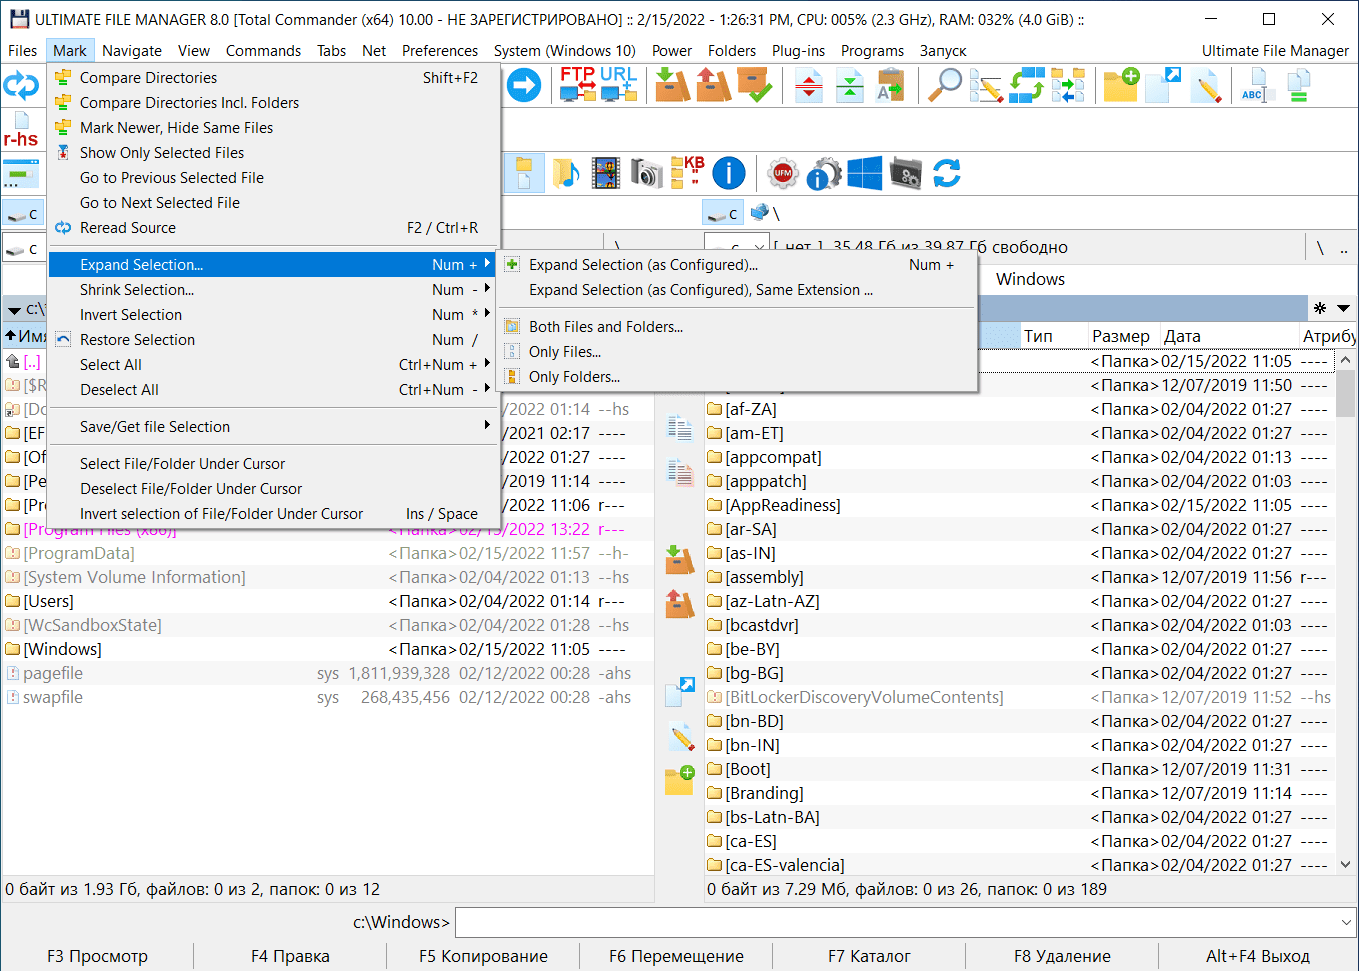Select the [AppReadiness] folder row
This screenshot has height=971, width=1359.
tap(1019, 505)
